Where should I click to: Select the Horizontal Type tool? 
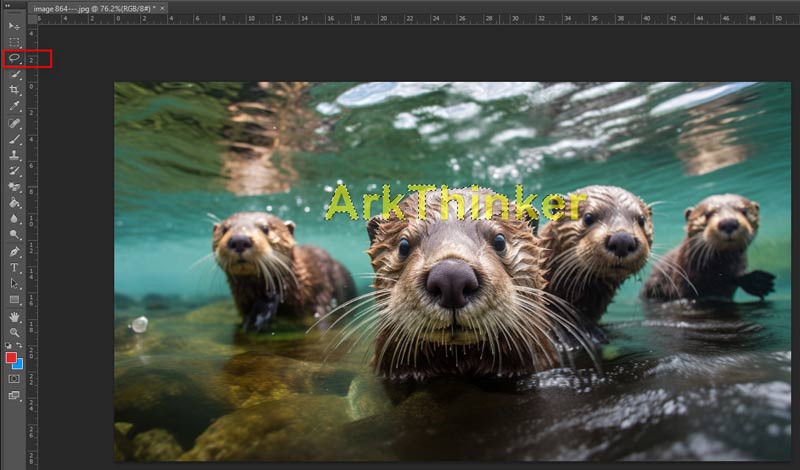click(x=14, y=267)
